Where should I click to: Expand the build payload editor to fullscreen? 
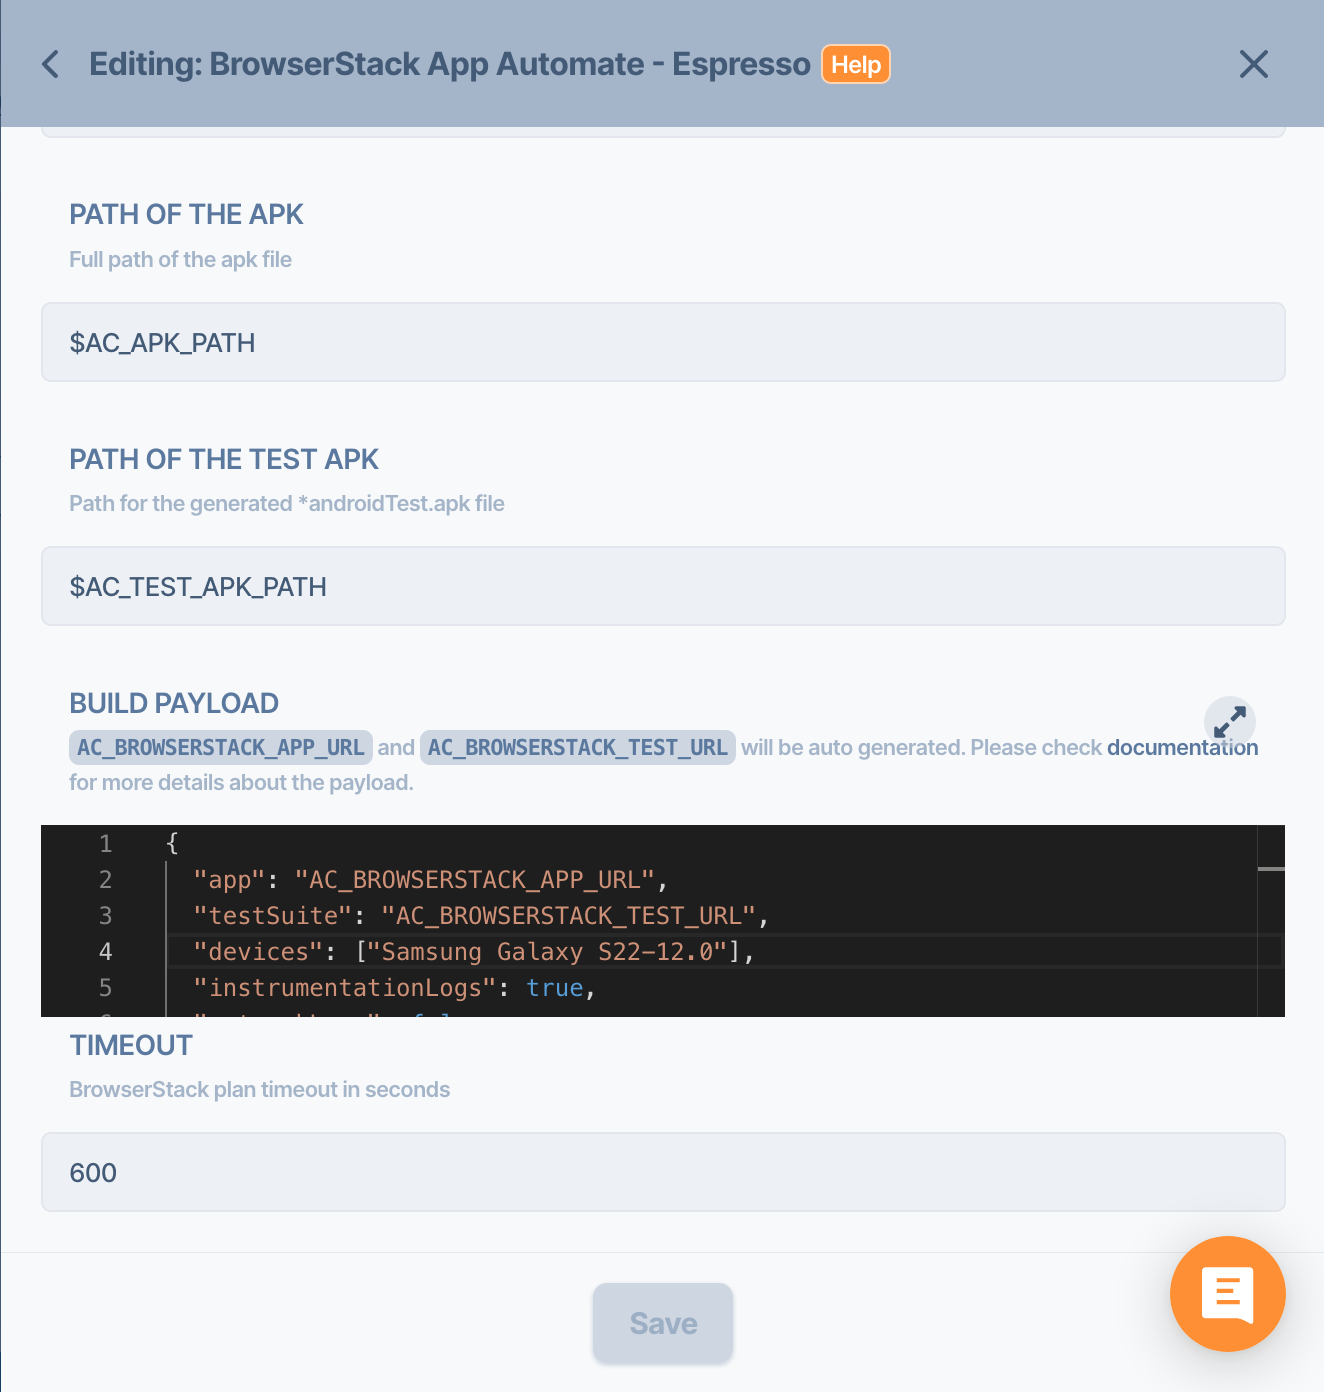(1230, 721)
